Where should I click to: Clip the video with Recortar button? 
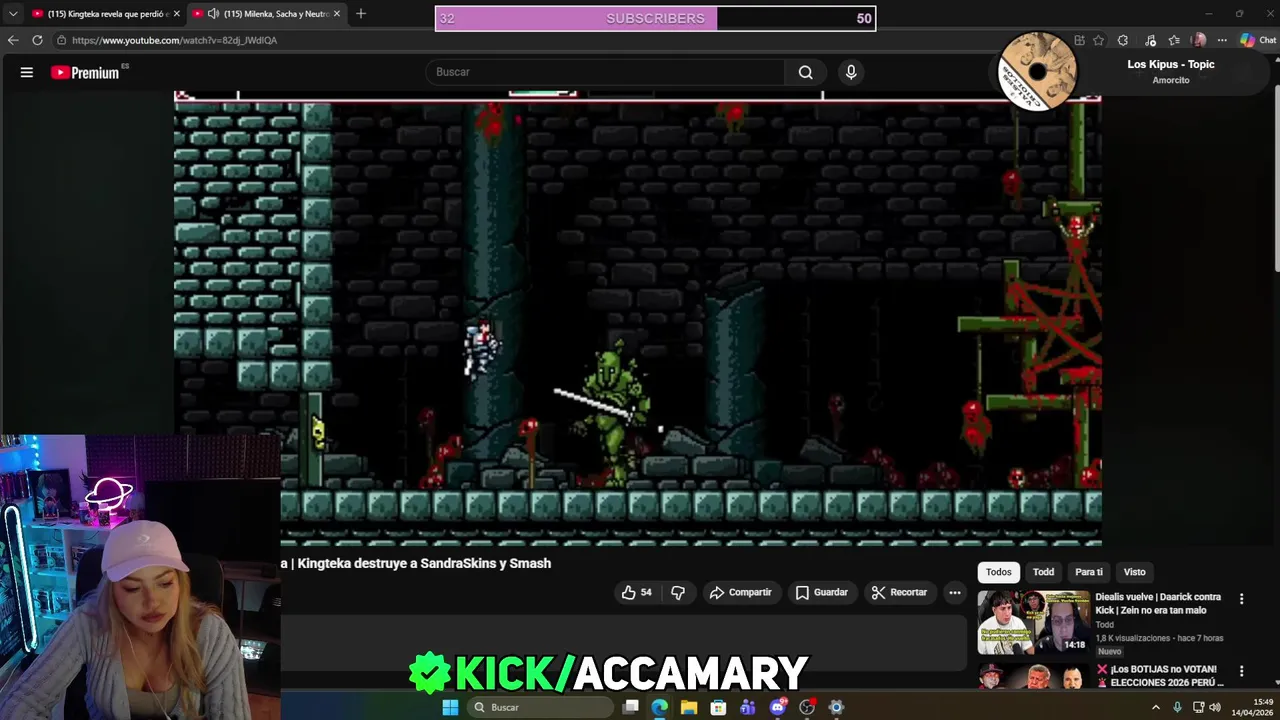tap(898, 592)
